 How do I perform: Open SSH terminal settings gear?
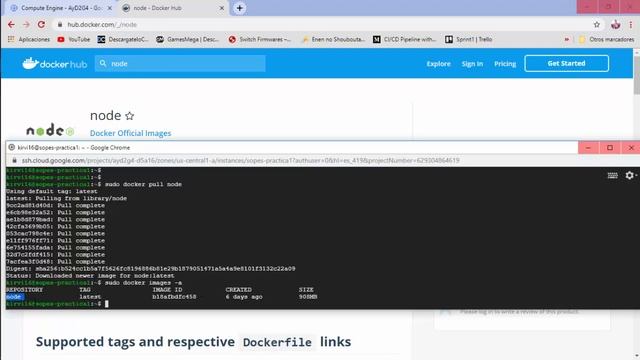(630, 175)
